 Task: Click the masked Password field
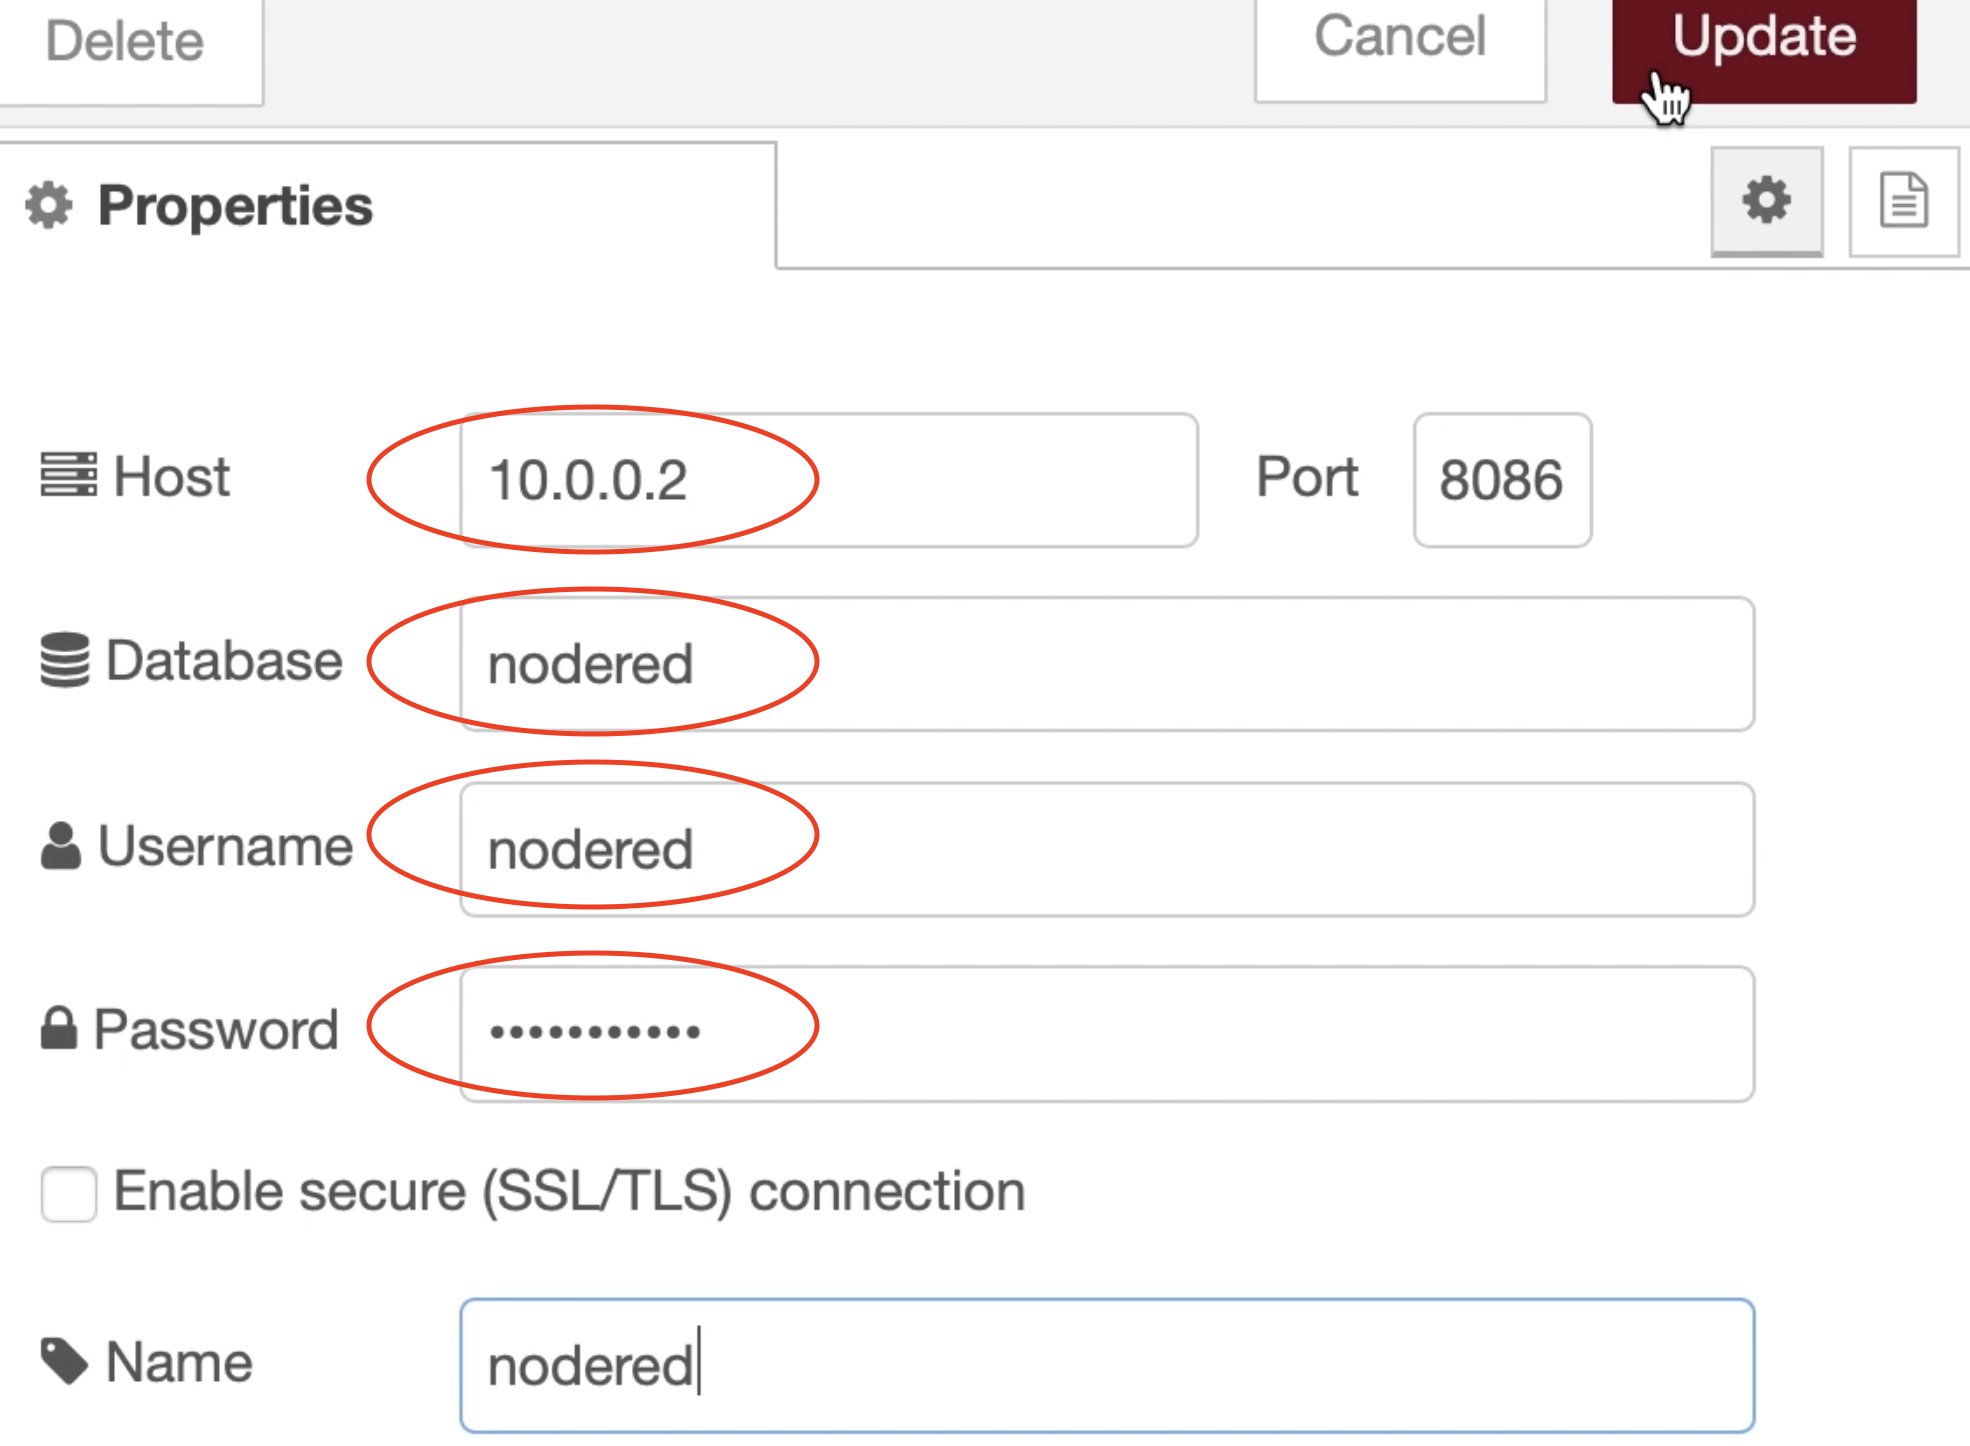tap(1100, 1031)
